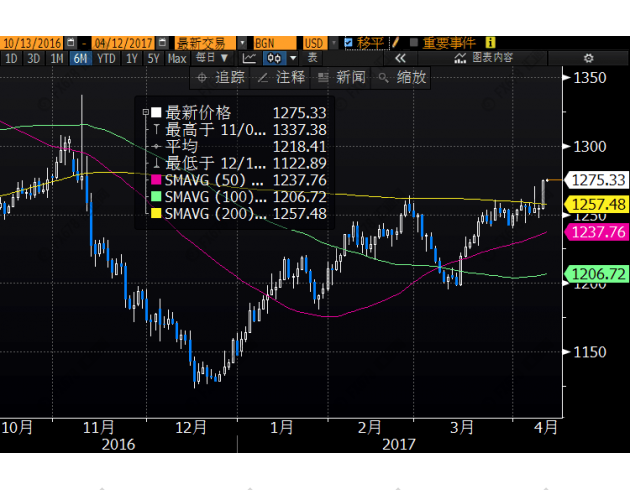The height and width of the screenshot is (490, 630).
Task: Click the yellow info icon
Action: click(x=491, y=43)
